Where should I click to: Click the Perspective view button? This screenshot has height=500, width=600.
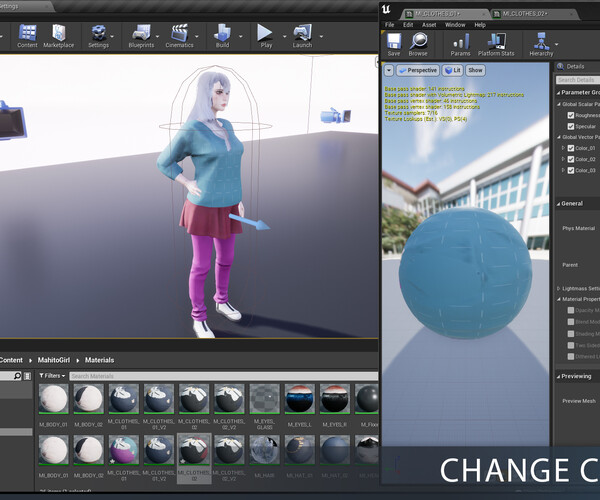pos(418,70)
